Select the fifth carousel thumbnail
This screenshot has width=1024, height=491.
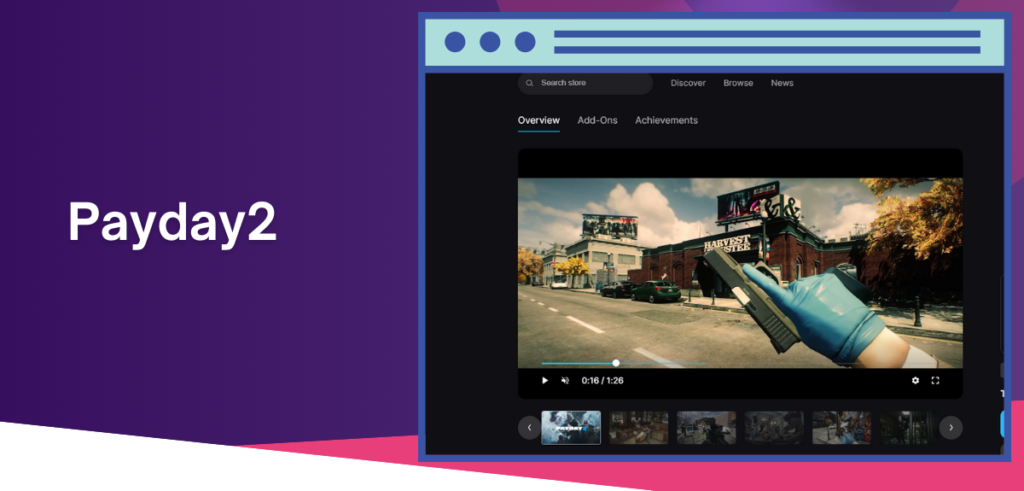click(842, 428)
